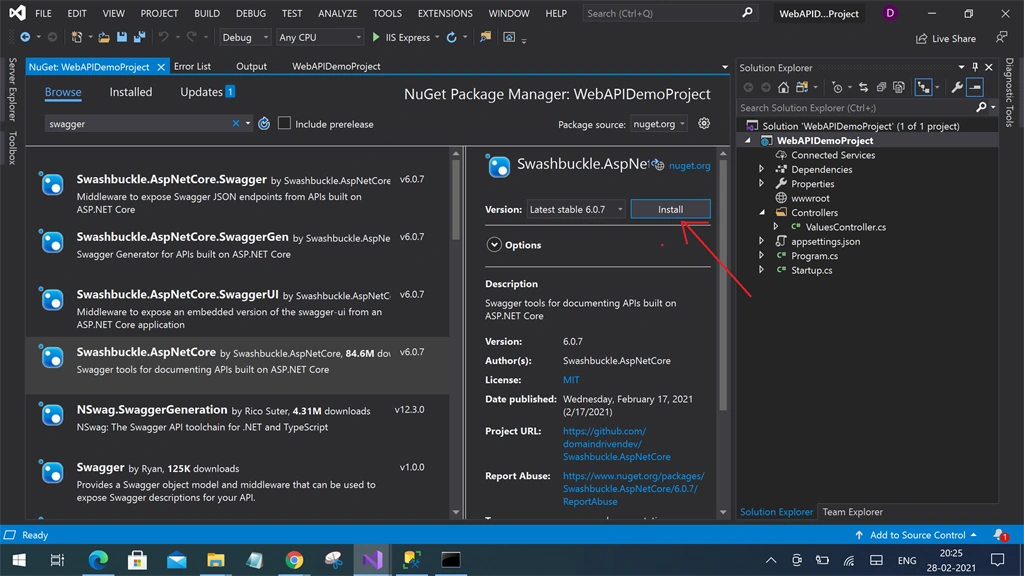1024x576 pixels.
Task: Open the GitHub Project URL link
Action: click(616, 443)
